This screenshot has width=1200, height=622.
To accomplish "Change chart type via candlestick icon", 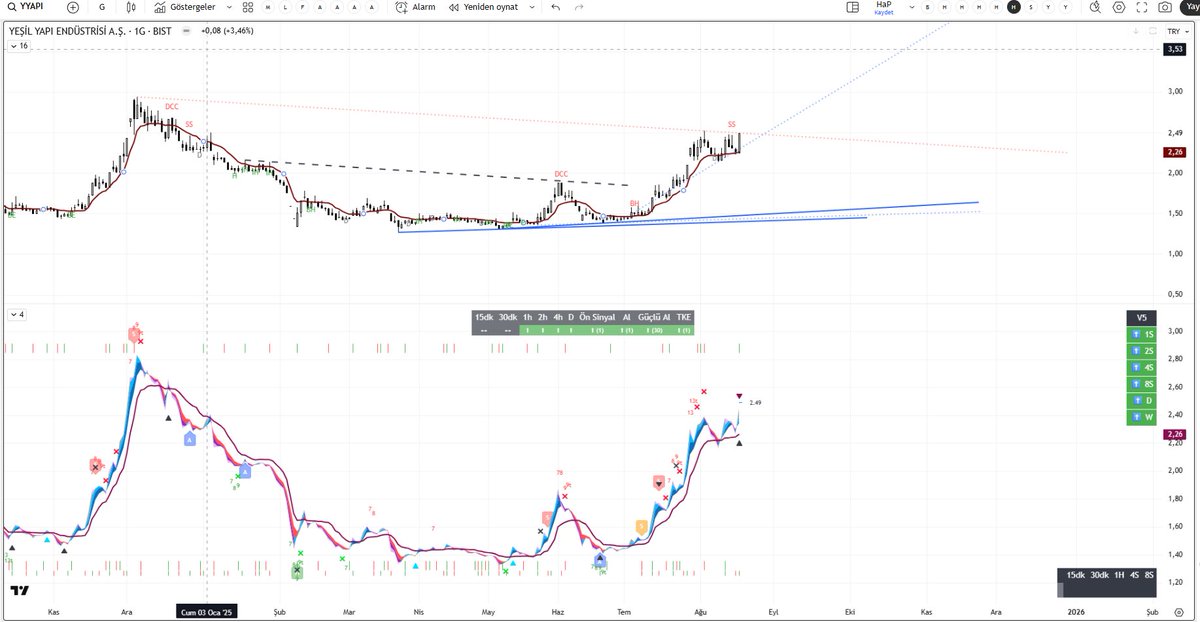I will (130, 7).
